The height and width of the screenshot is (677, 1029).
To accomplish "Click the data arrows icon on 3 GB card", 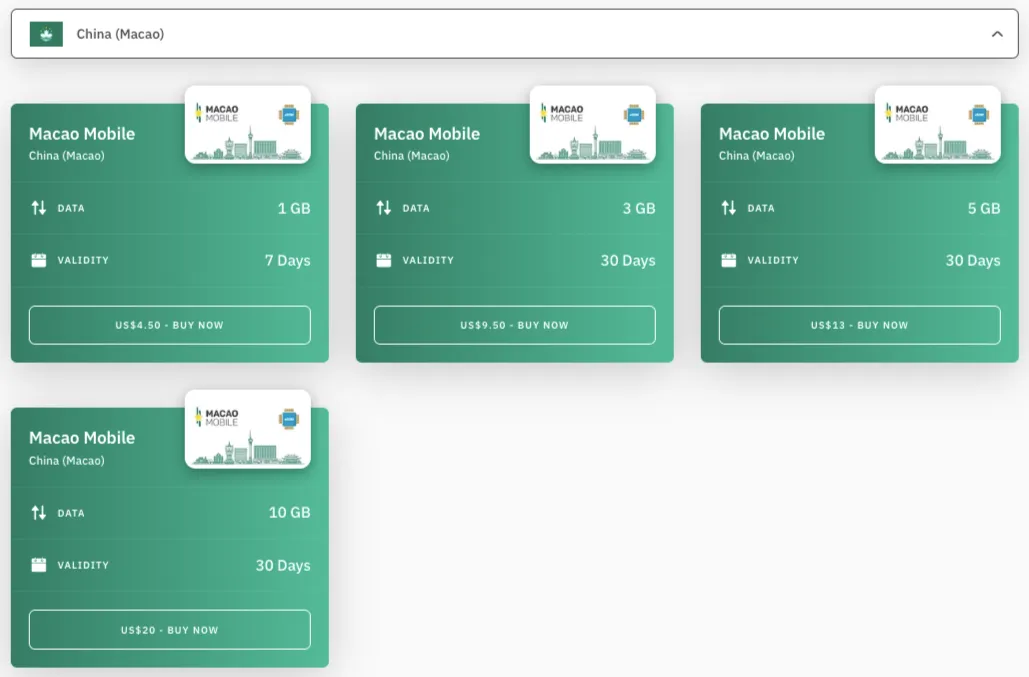I will pyautogui.click(x=384, y=208).
